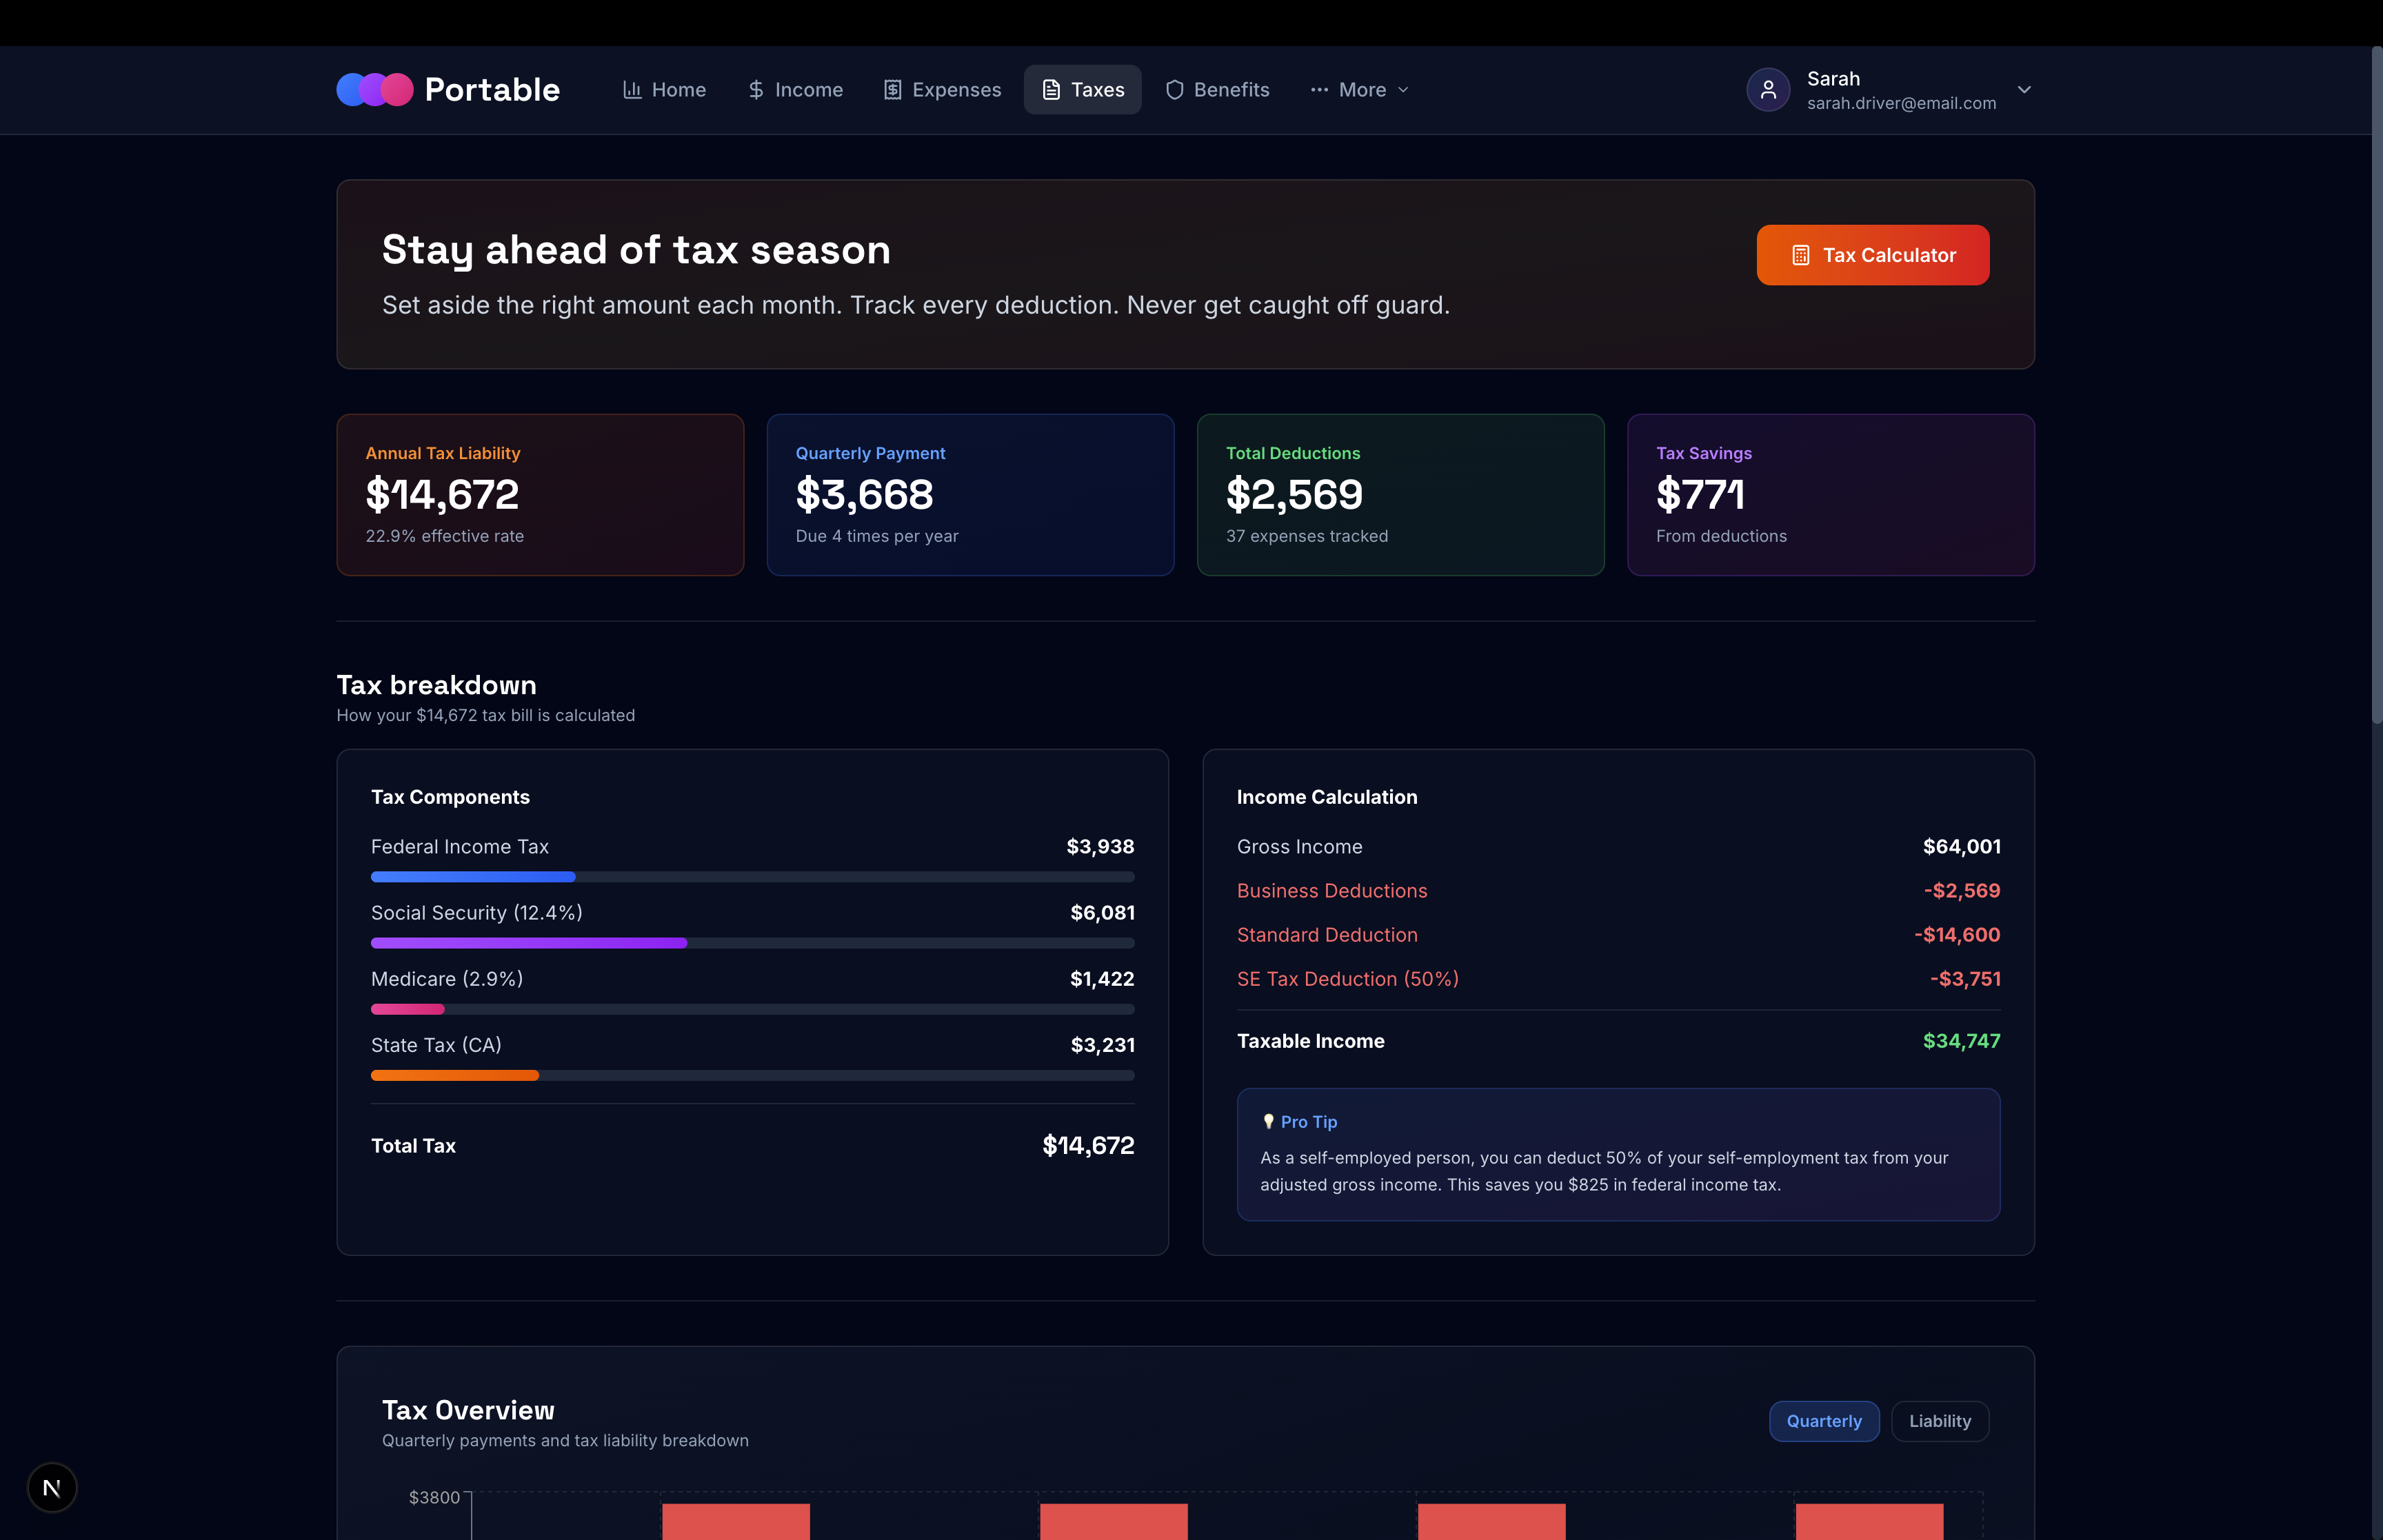The width and height of the screenshot is (2383, 1540).
Task: Open the Benefits tab
Action: coord(1231,90)
